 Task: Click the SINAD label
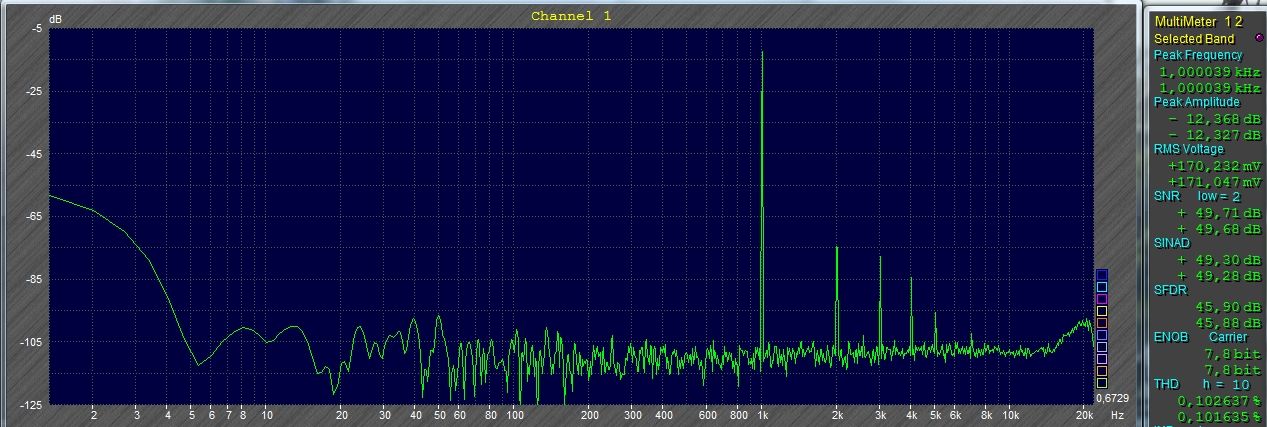pos(1172,244)
